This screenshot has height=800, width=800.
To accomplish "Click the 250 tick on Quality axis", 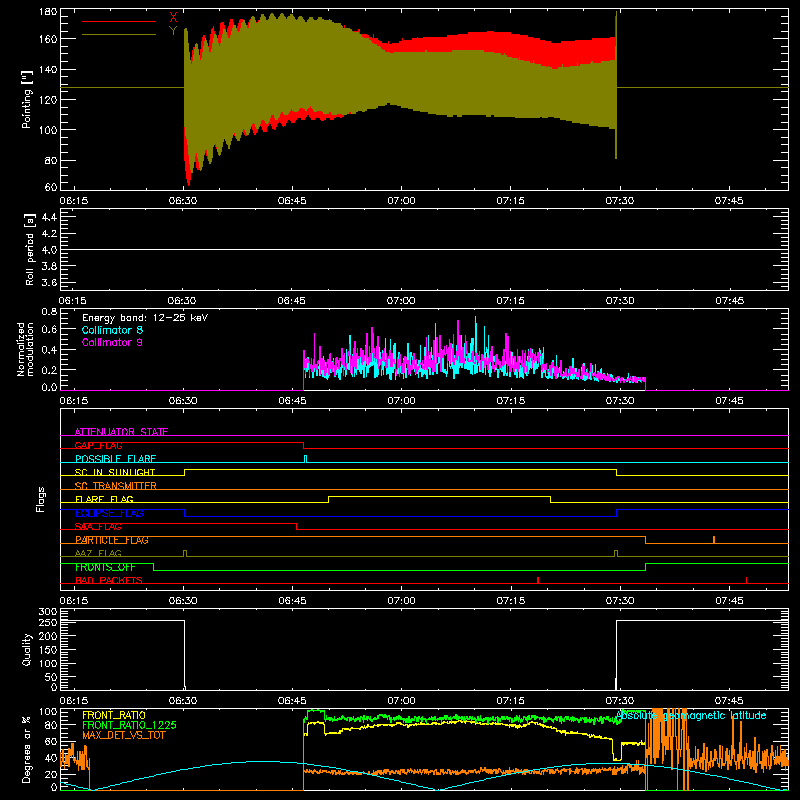I will coord(48,622).
